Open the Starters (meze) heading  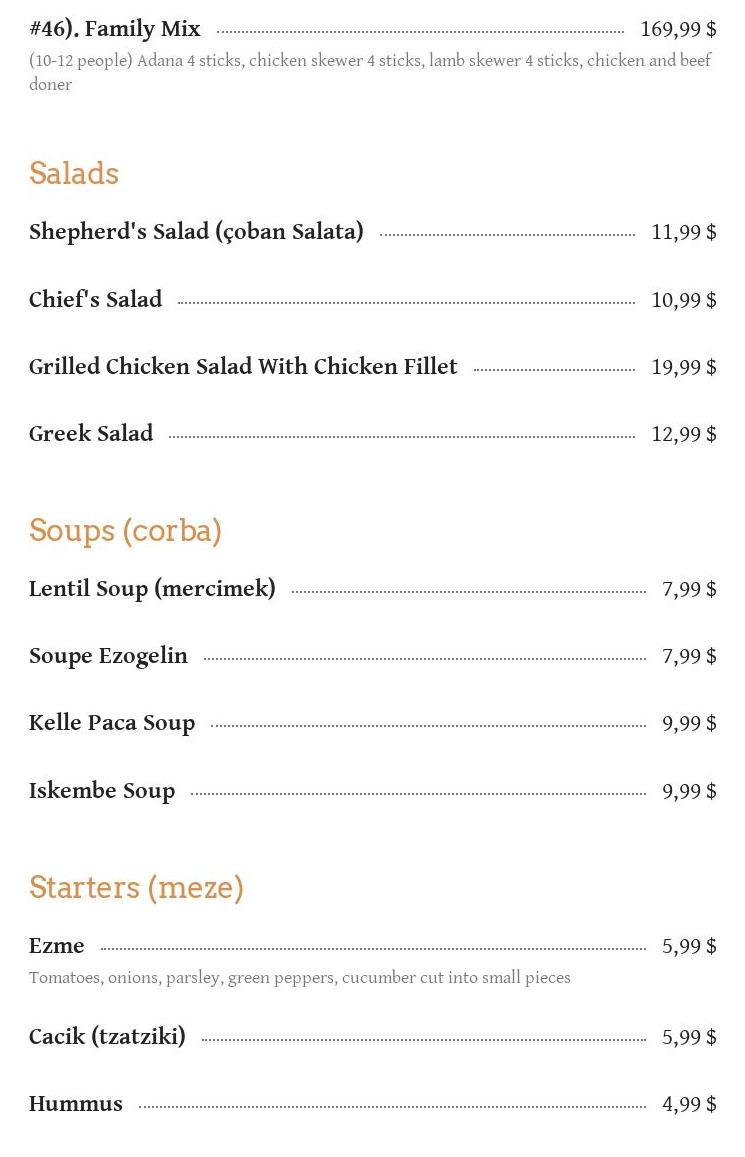click(x=136, y=887)
